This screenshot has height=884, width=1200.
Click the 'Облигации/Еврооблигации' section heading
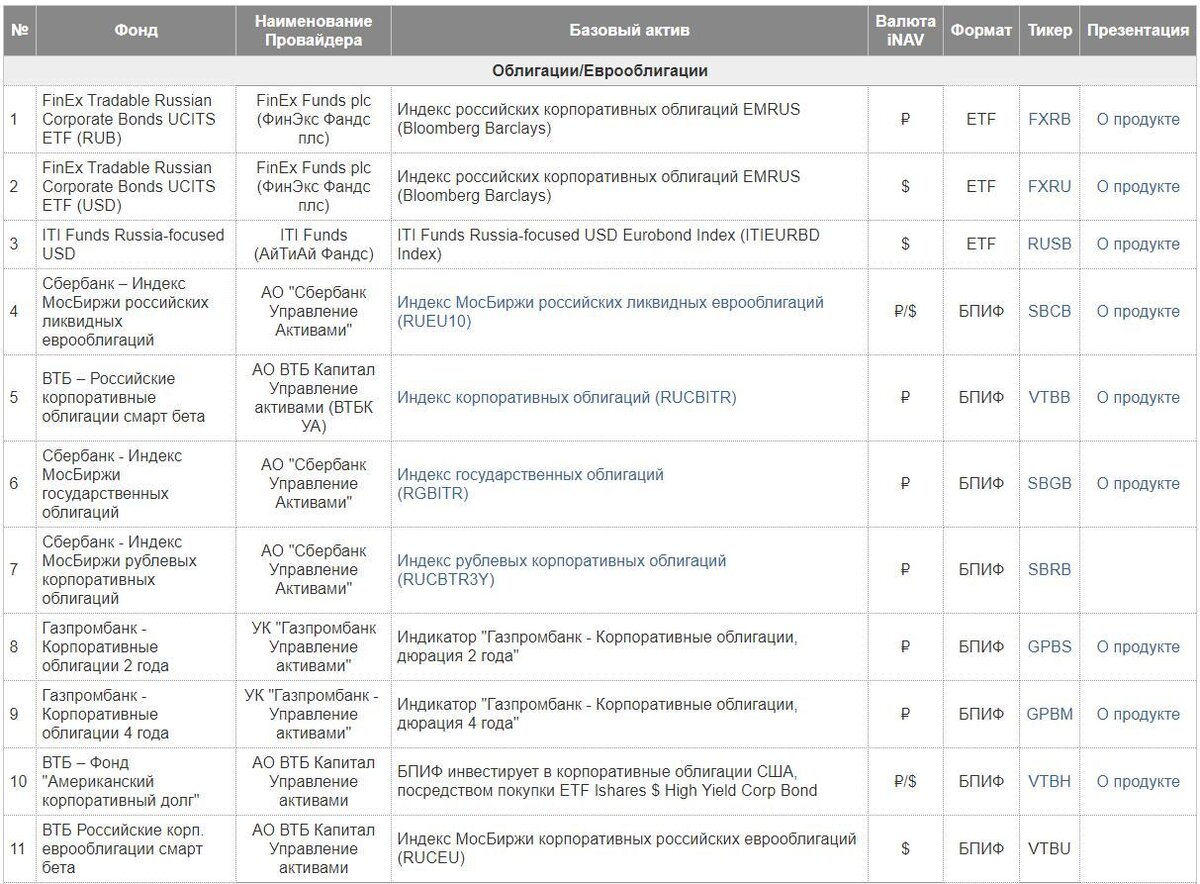(600, 71)
